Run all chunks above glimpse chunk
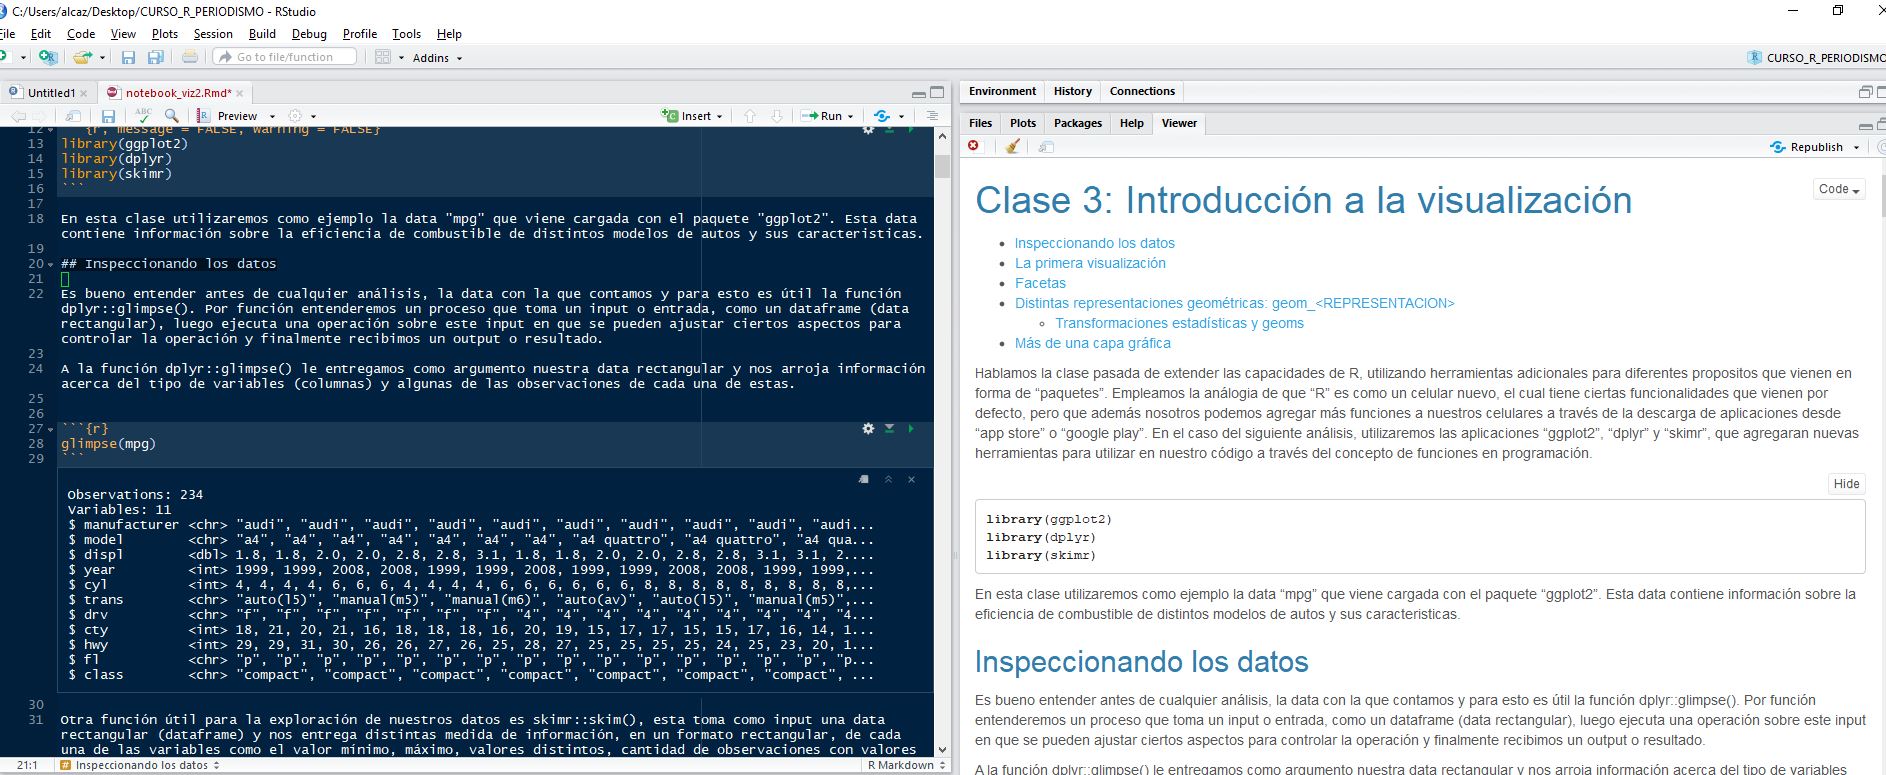 889,428
